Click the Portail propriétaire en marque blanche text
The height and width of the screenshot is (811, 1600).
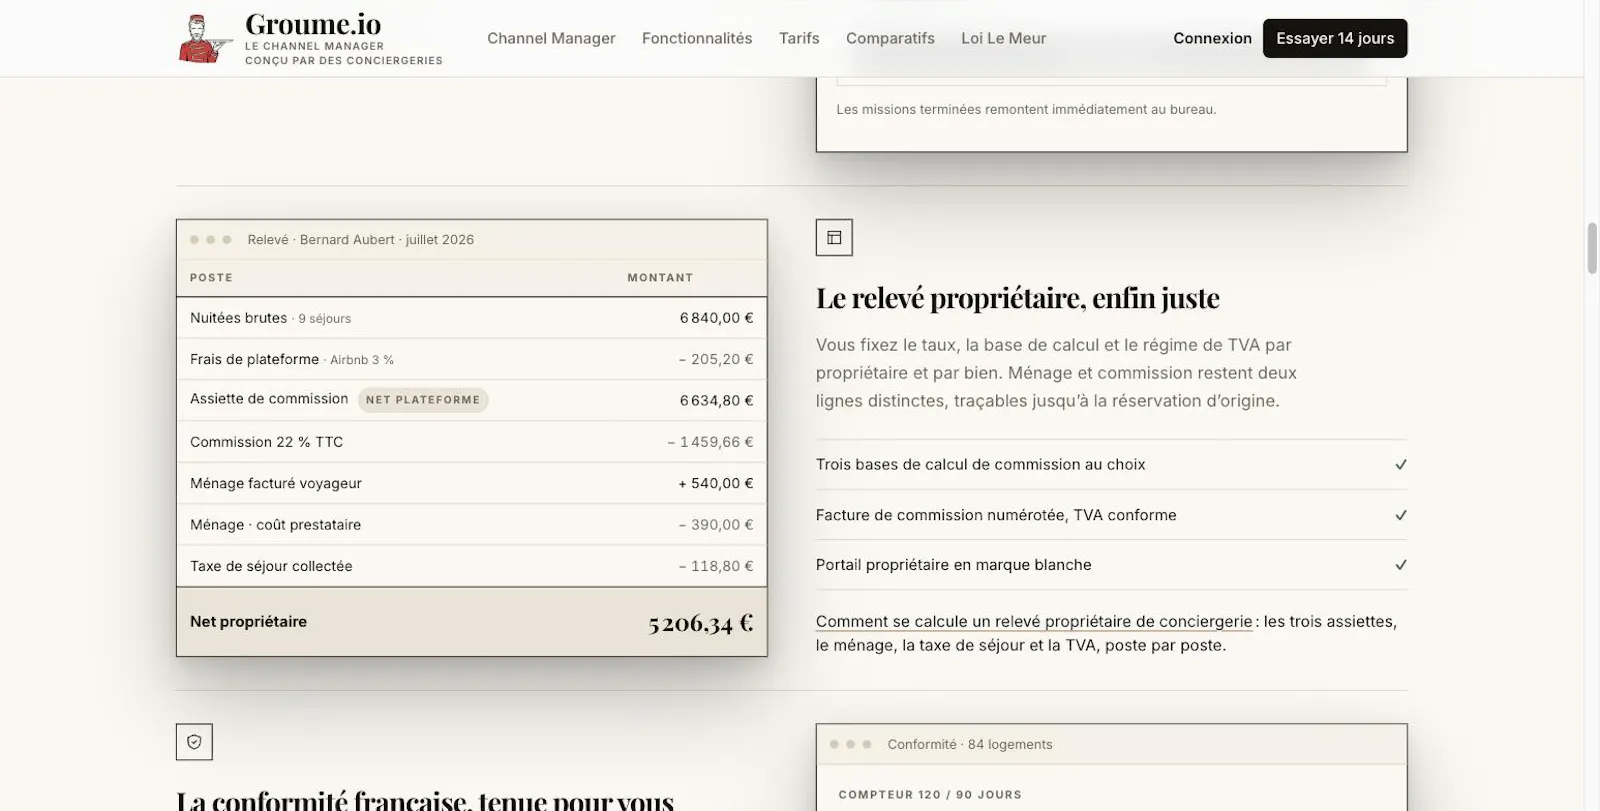coord(954,565)
